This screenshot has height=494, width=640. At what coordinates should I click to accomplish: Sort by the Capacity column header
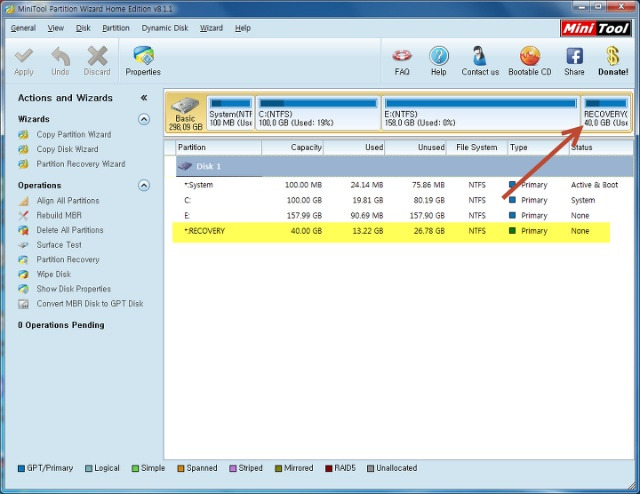click(x=293, y=147)
